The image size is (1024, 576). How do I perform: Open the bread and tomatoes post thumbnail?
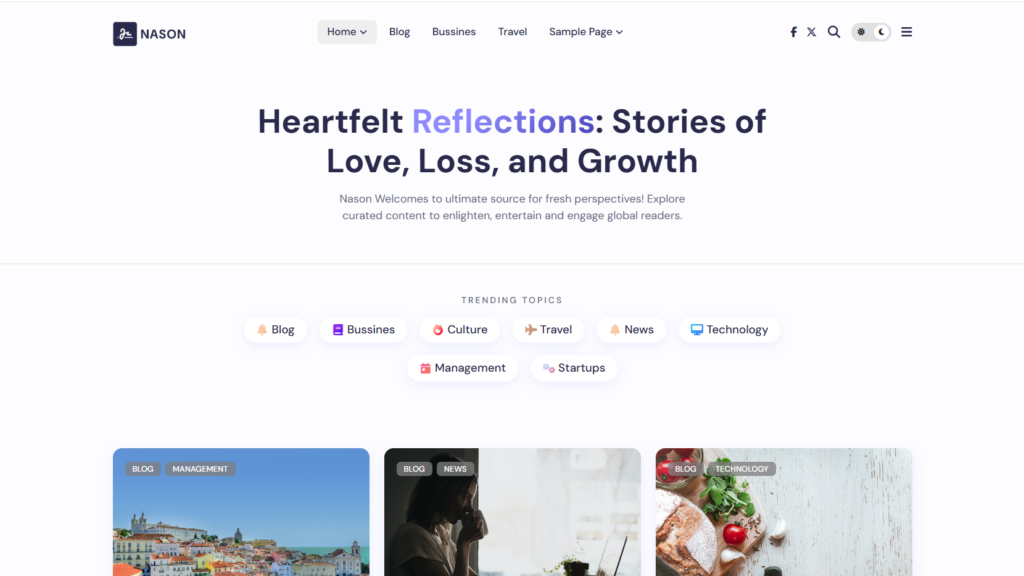tap(784, 512)
